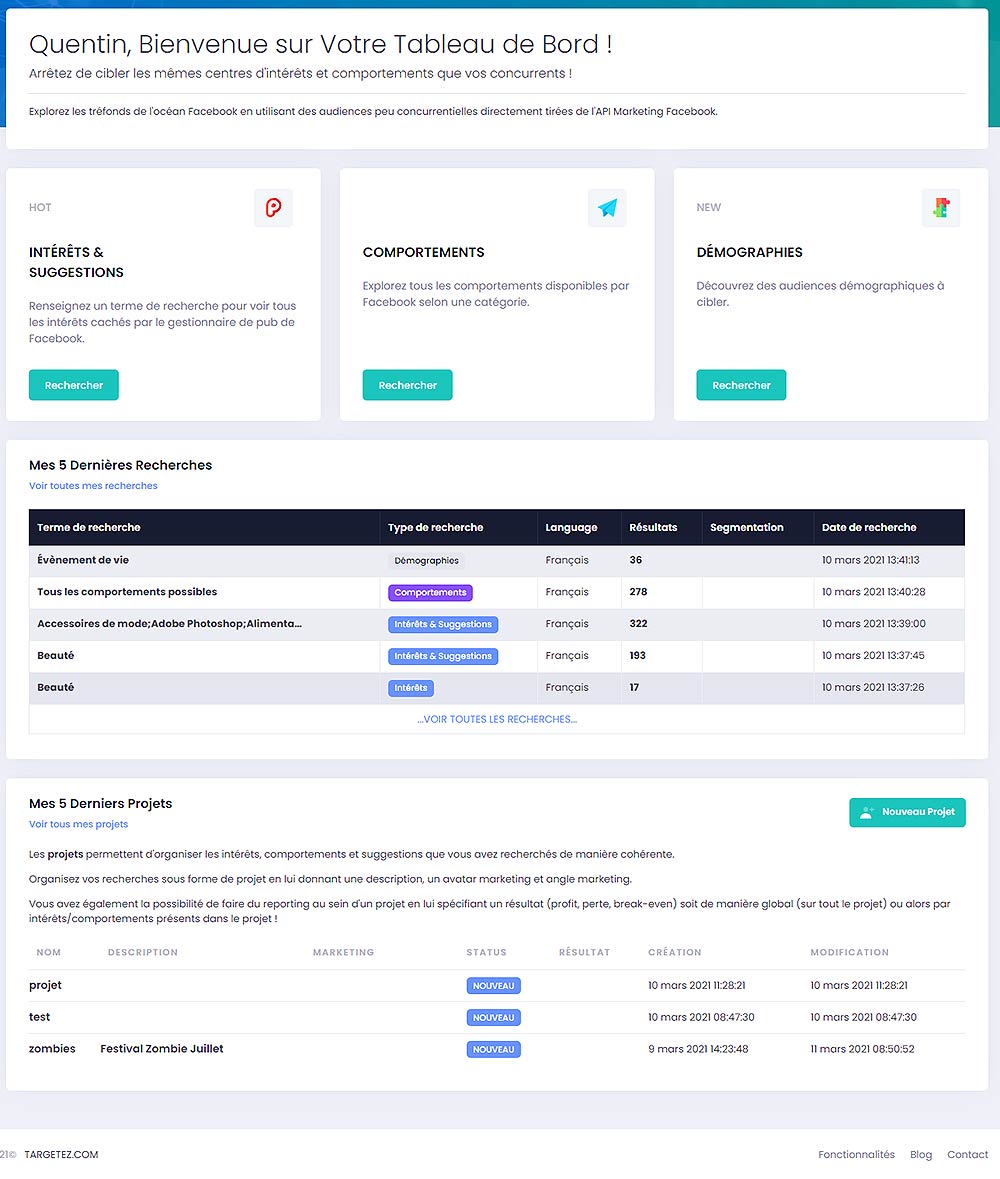The image size is (1000, 1179).
Task: Click the RÉSULTAT column header
Action: point(584,953)
